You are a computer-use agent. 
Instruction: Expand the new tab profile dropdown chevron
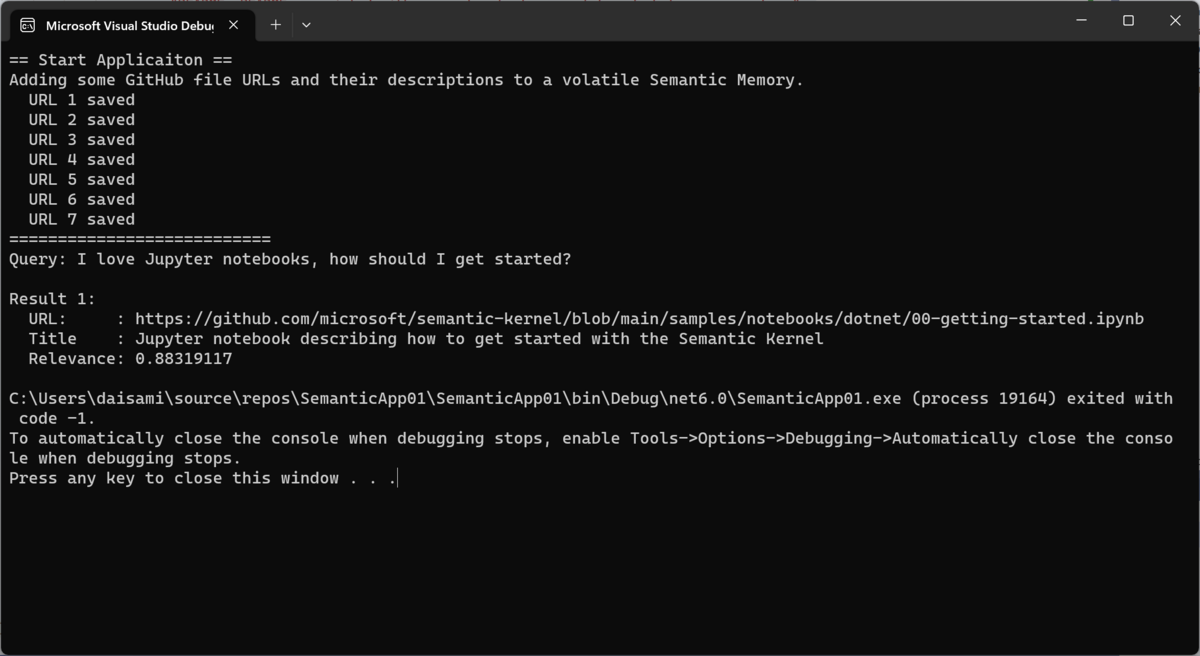(306, 25)
